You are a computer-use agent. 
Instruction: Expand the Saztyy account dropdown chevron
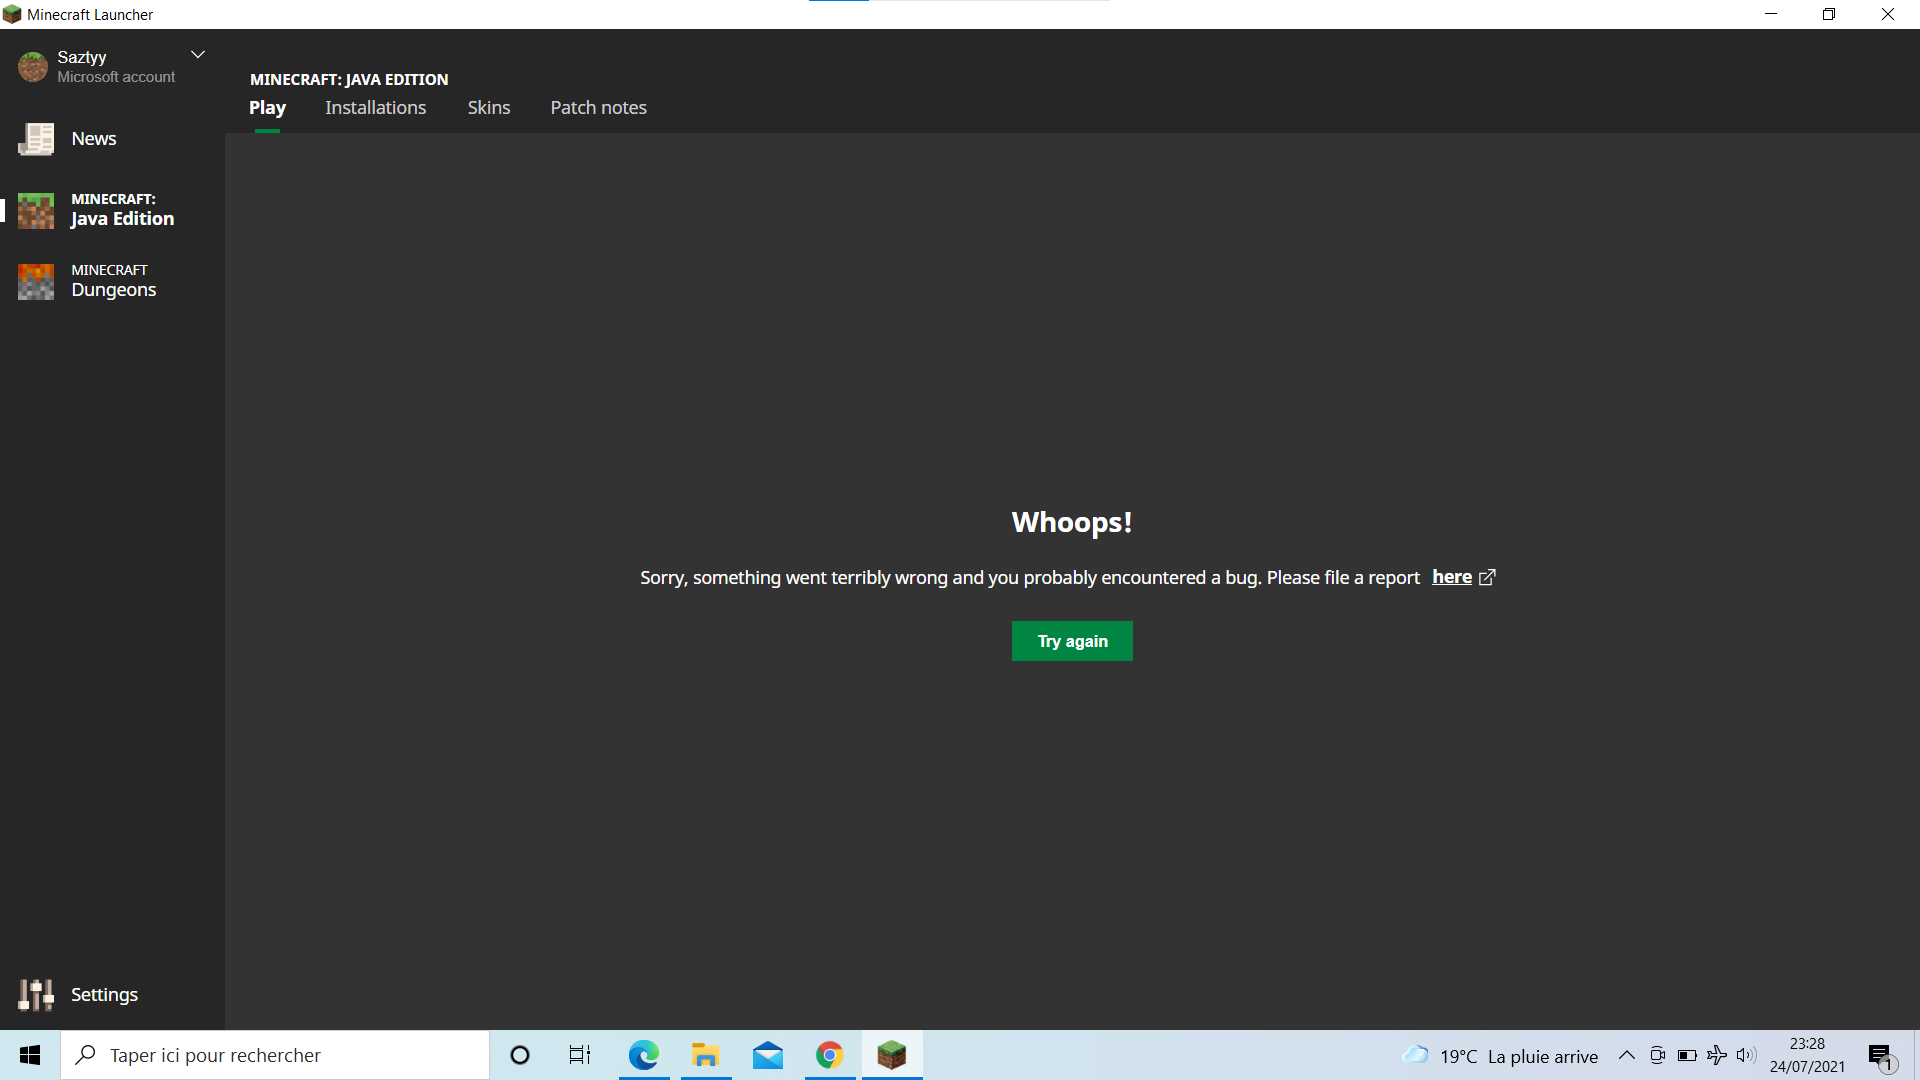coord(198,55)
